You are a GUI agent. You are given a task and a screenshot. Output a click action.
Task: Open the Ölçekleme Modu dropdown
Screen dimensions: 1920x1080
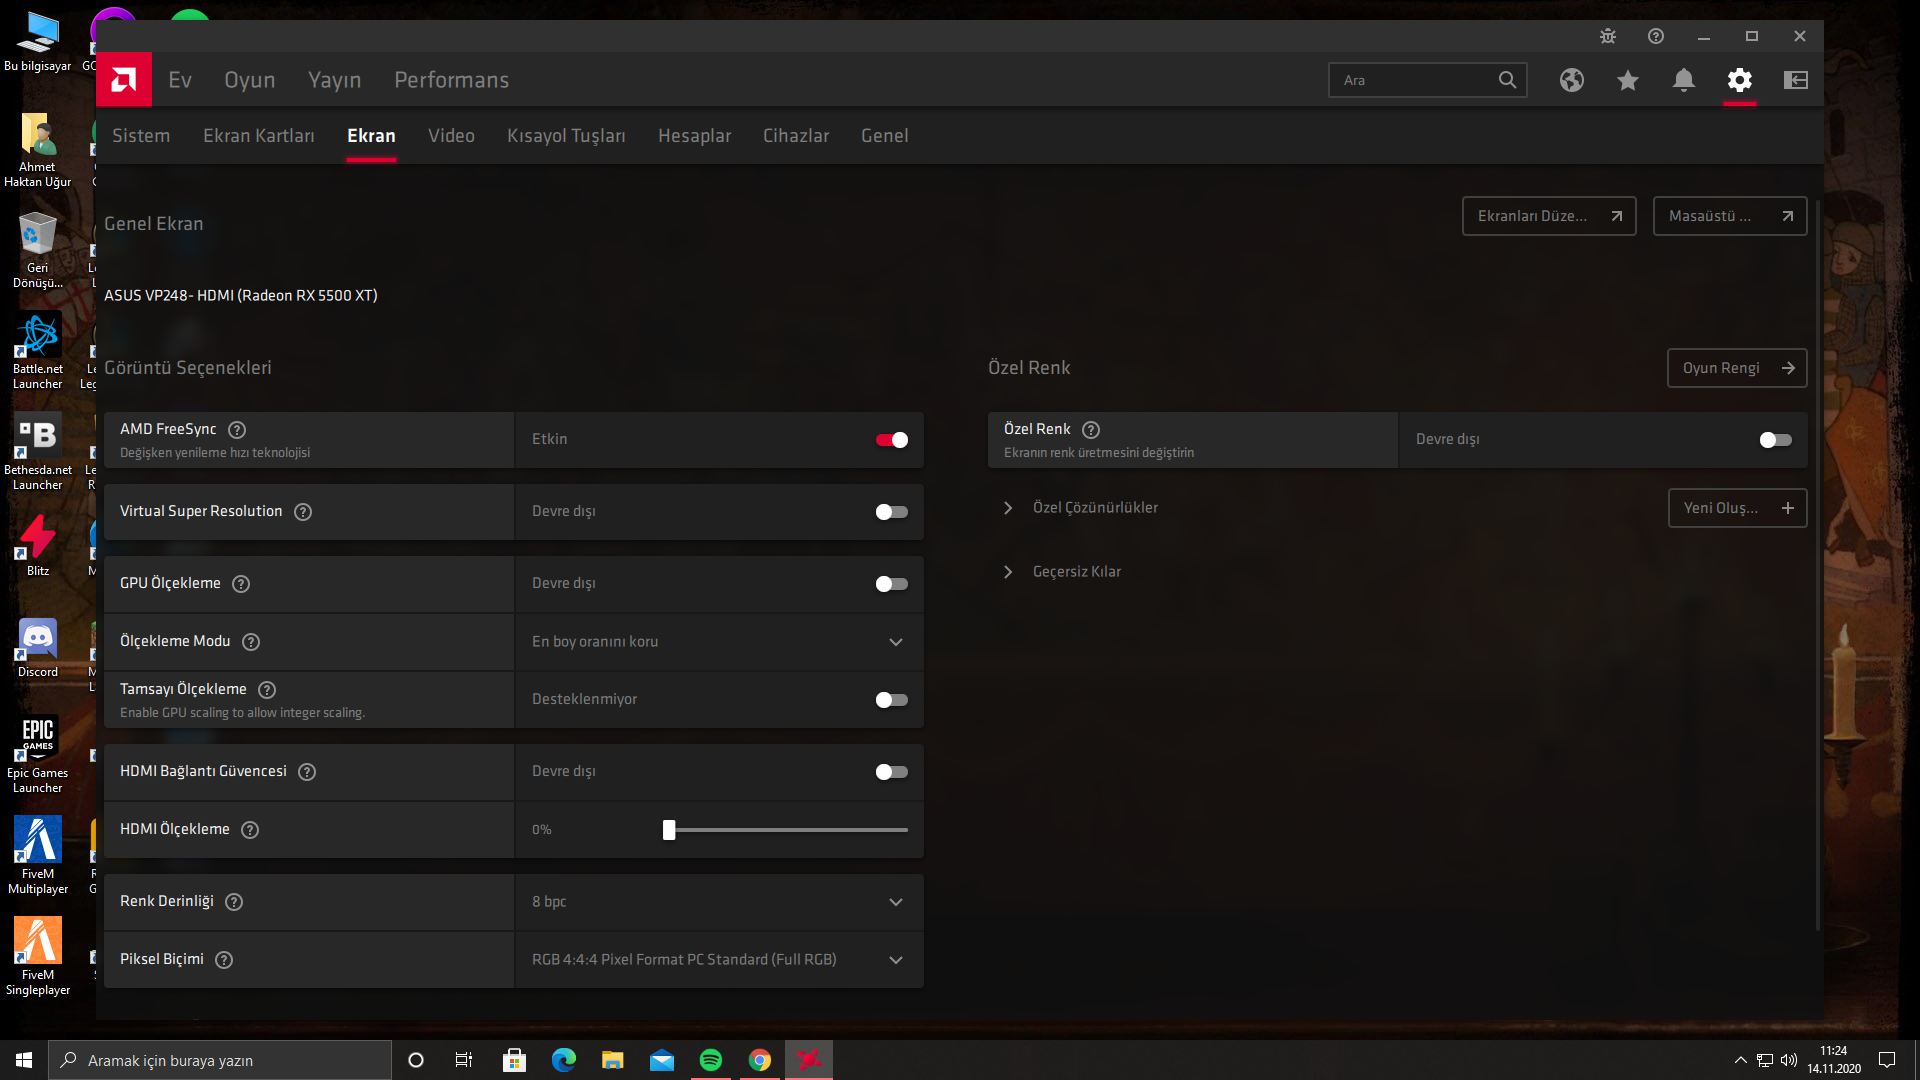tap(718, 642)
